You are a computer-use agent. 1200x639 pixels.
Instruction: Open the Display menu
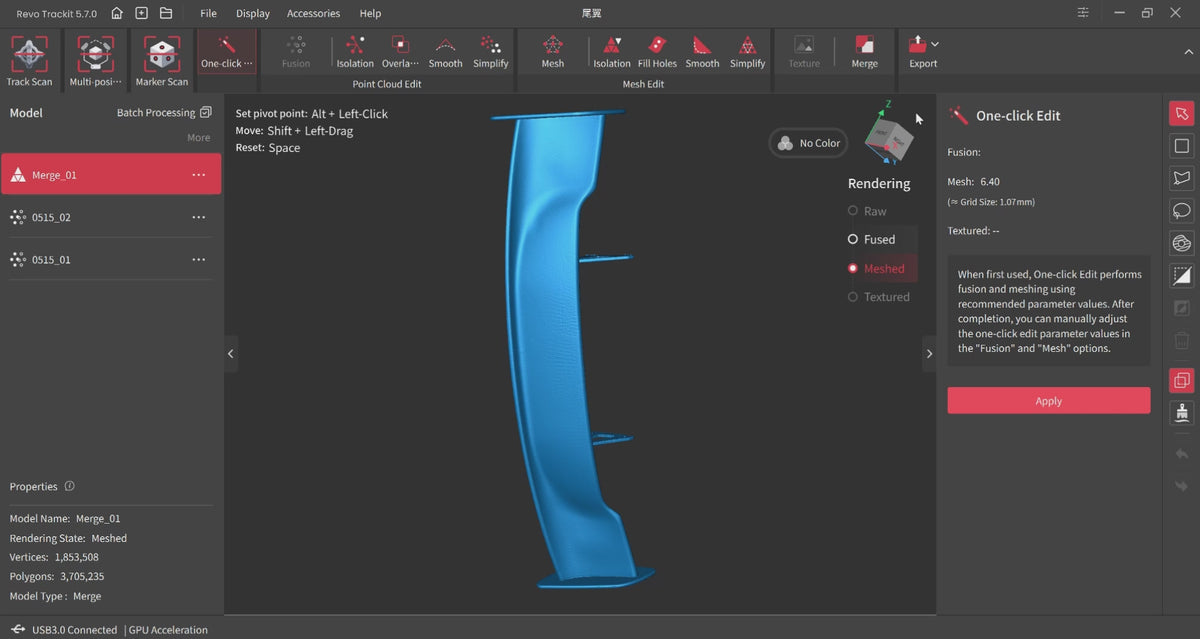[252, 13]
